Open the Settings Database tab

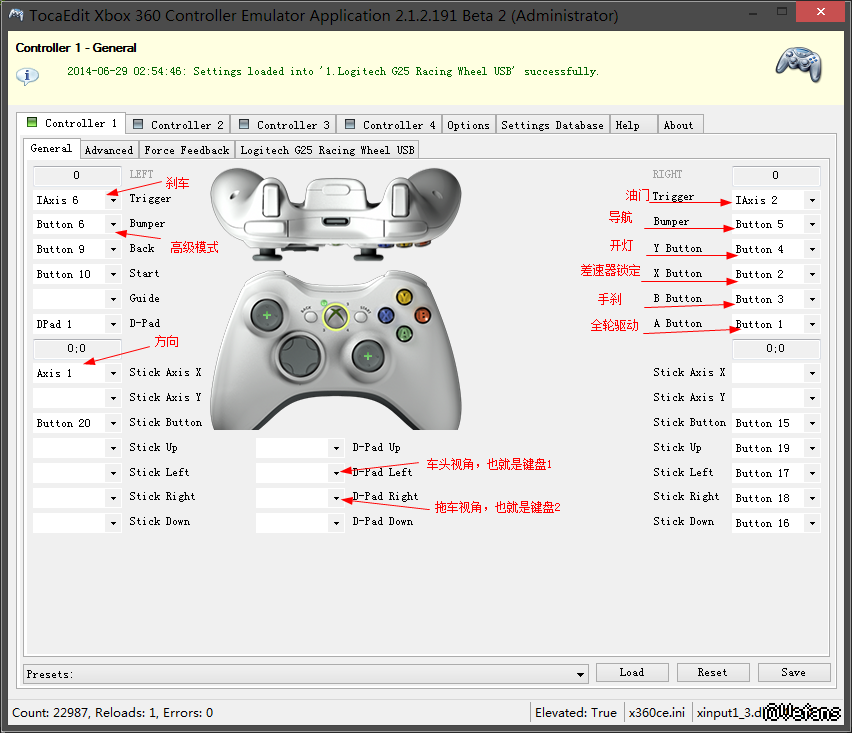click(x=552, y=124)
